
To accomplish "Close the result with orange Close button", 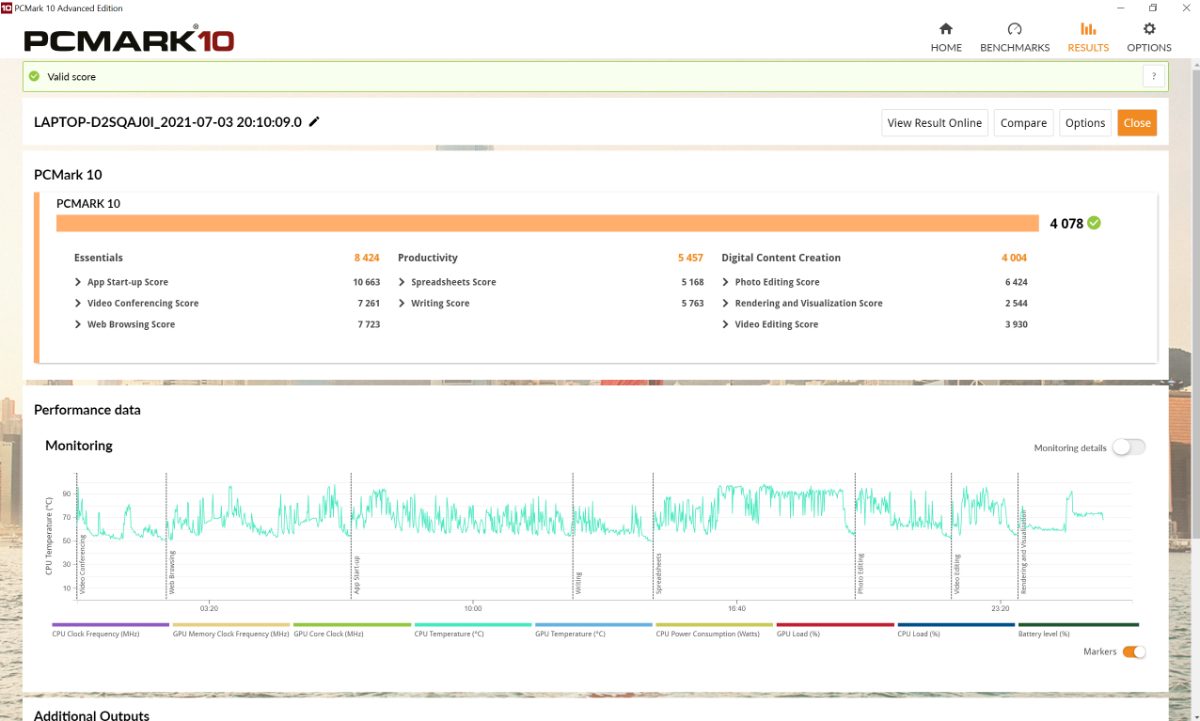I will tap(1137, 123).
